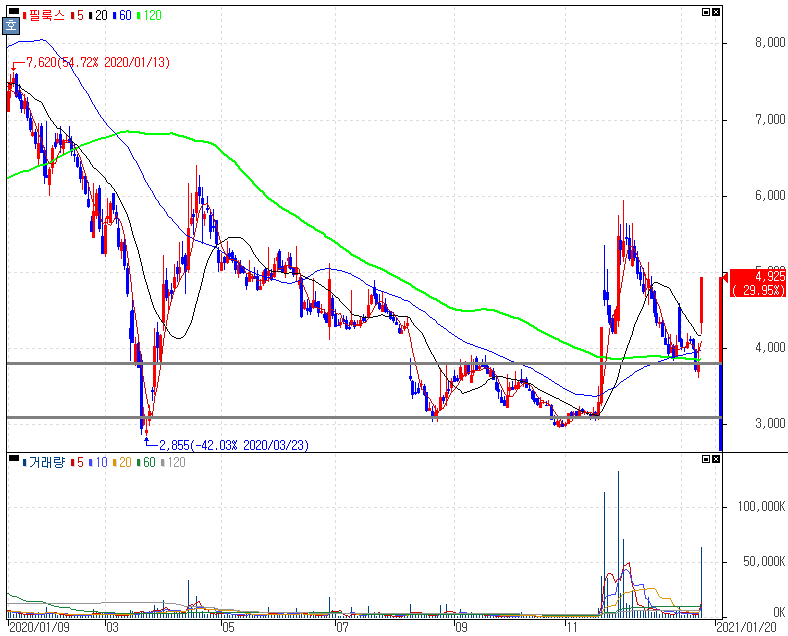The image size is (788, 636).
Task: Click the tallest volume bar in November
Action: 618,544
